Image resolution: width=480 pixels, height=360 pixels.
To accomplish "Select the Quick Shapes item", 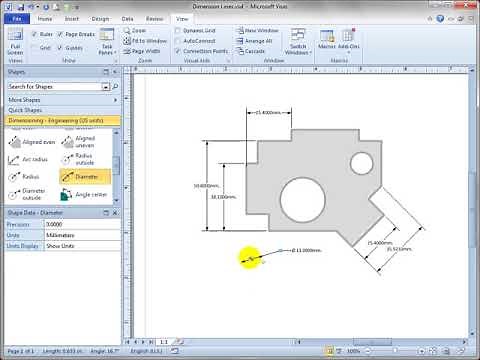I will click(x=63, y=110).
